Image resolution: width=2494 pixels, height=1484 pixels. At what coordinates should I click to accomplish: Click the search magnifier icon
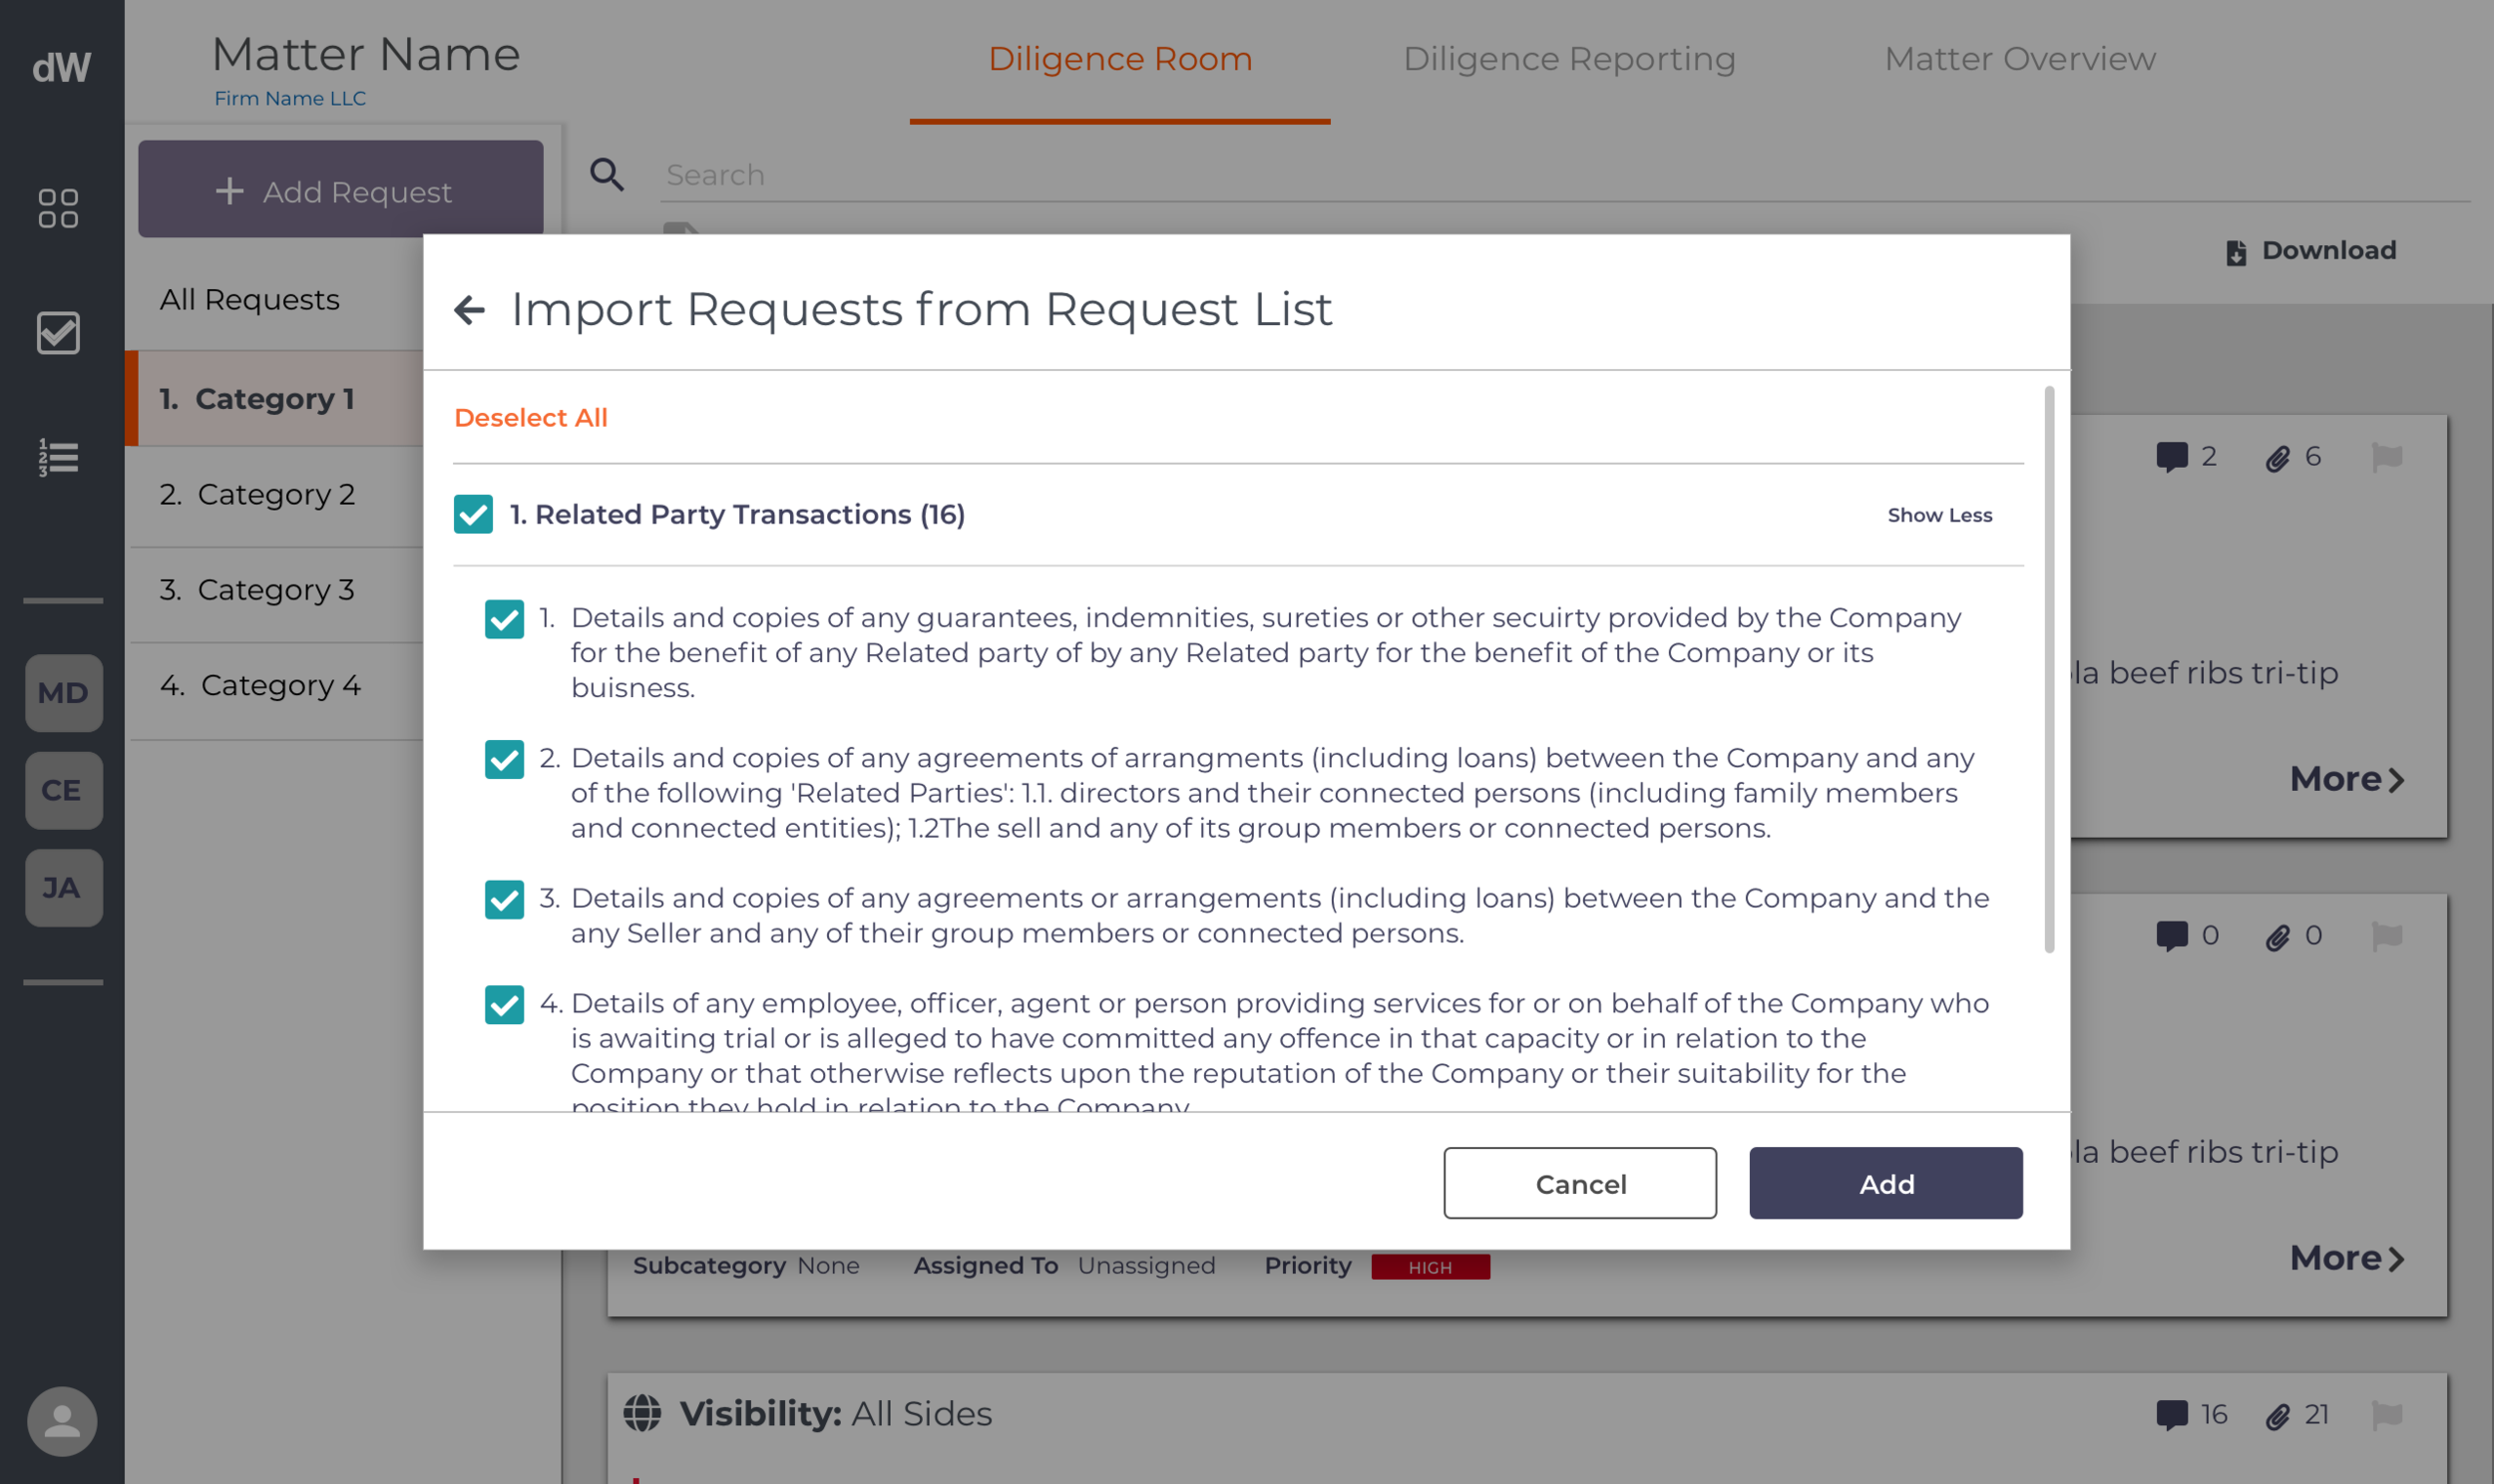pos(606,175)
